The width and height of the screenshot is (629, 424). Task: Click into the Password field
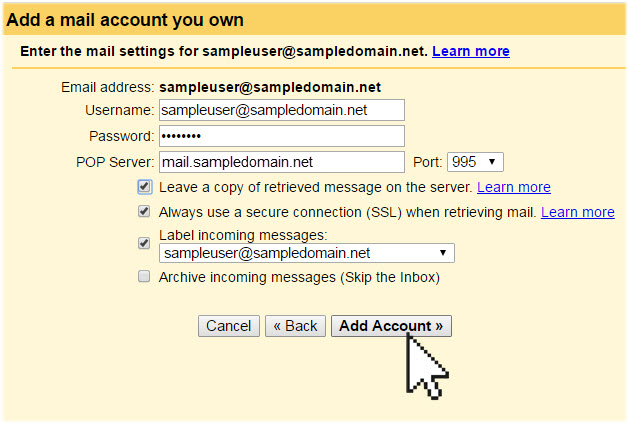(x=281, y=136)
